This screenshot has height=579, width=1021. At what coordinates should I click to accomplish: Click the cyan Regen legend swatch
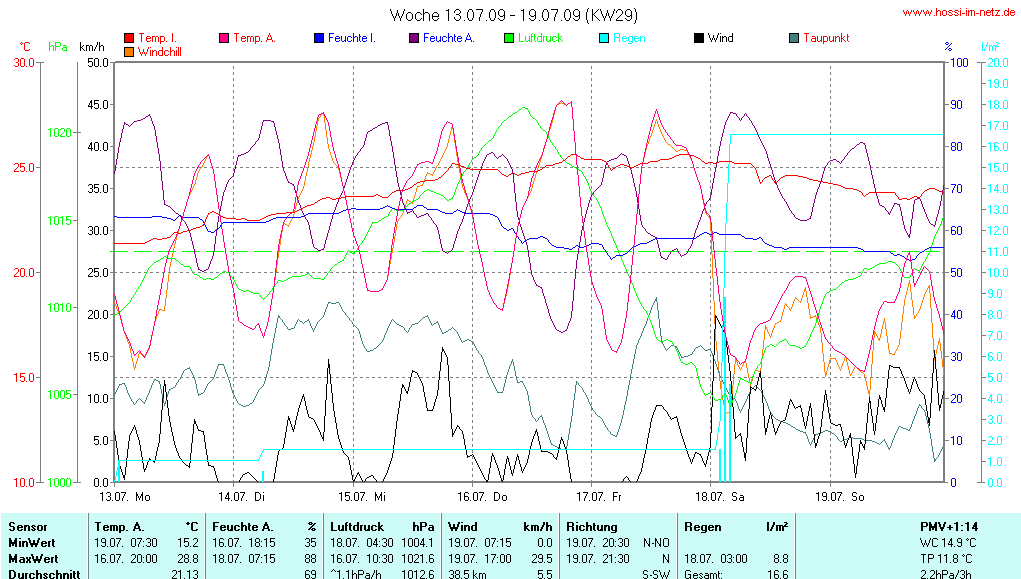click(x=604, y=38)
